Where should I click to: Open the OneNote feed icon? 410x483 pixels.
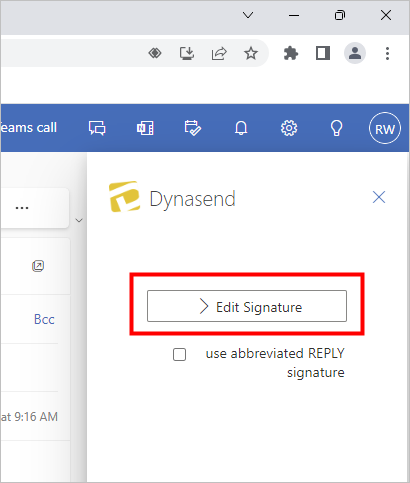[x=145, y=128]
